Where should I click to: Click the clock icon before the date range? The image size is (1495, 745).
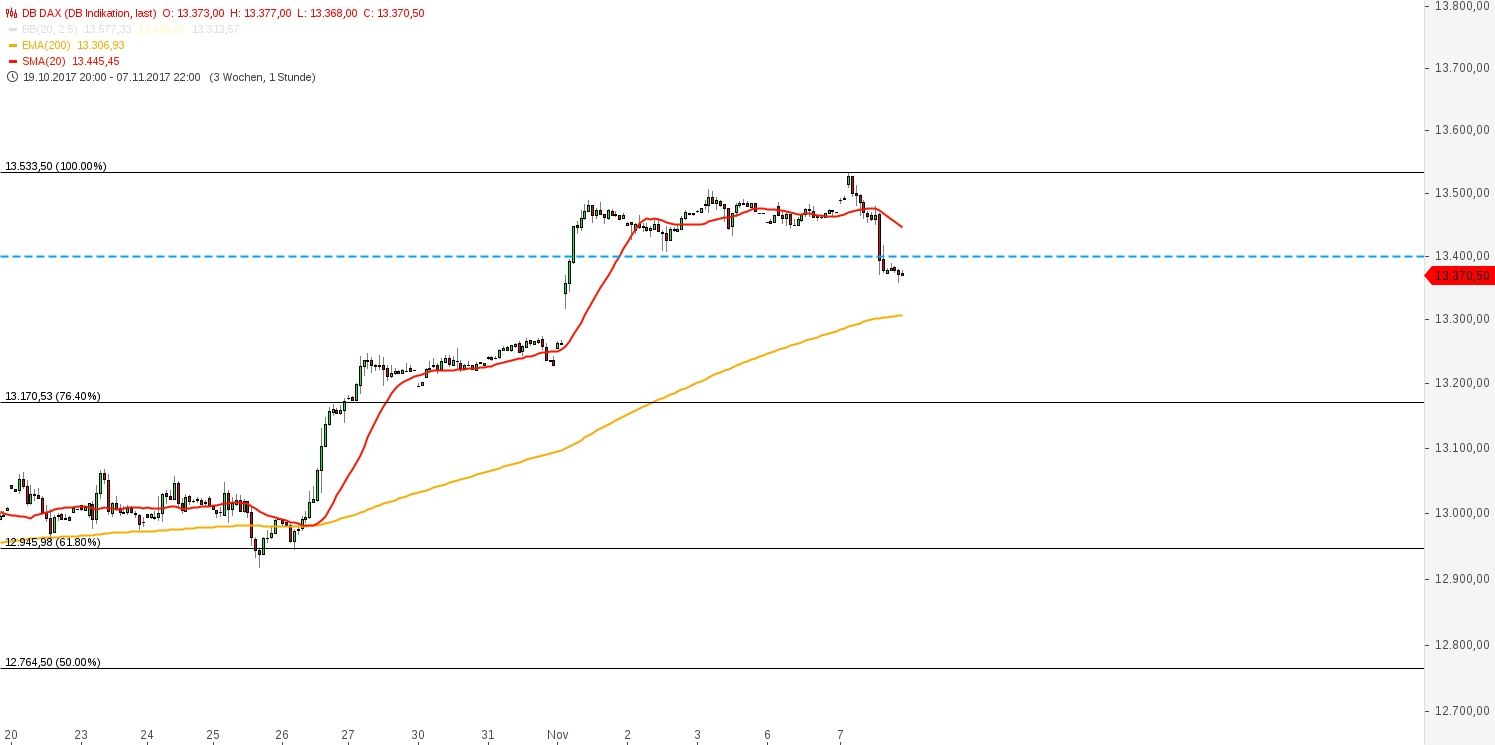pos(11,76)
